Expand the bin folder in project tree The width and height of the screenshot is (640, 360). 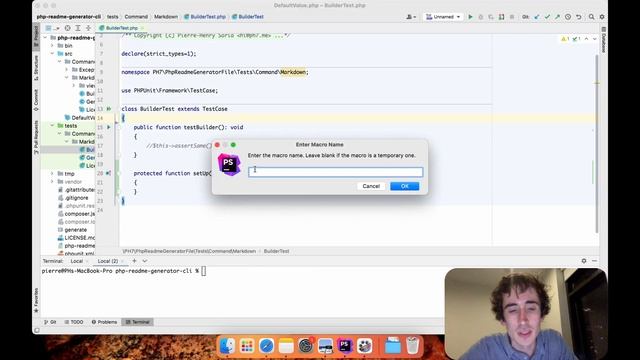[x=52, y=46]
